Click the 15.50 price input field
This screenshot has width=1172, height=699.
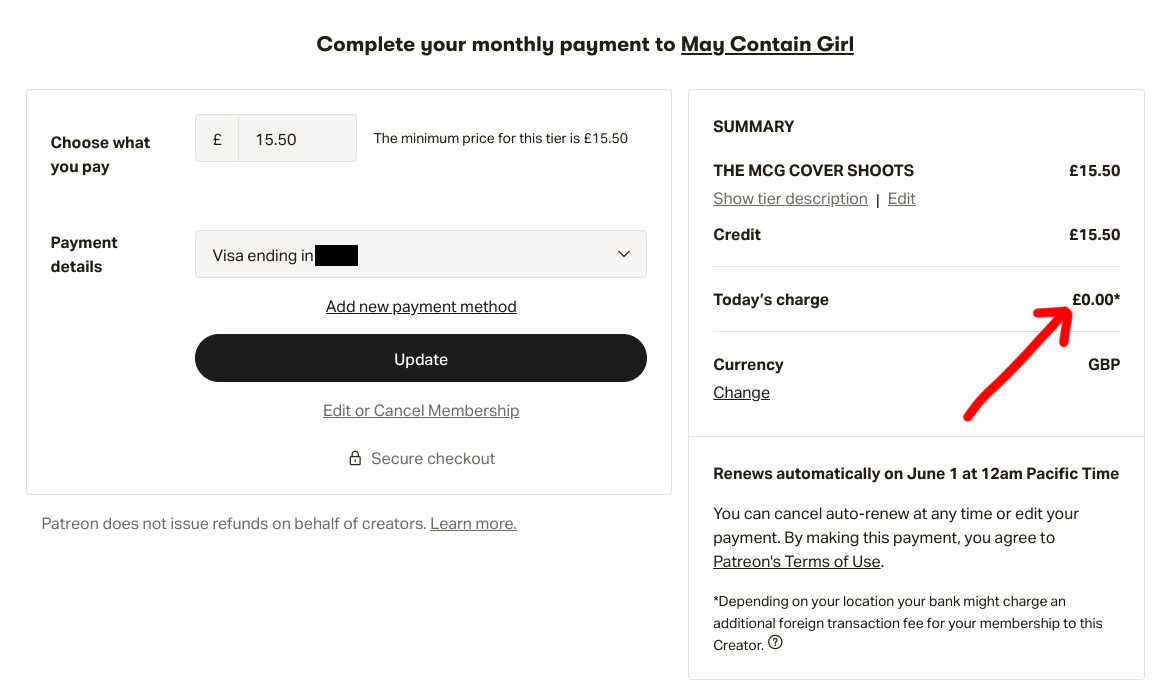pyautogui.click(x=297, y=138)
